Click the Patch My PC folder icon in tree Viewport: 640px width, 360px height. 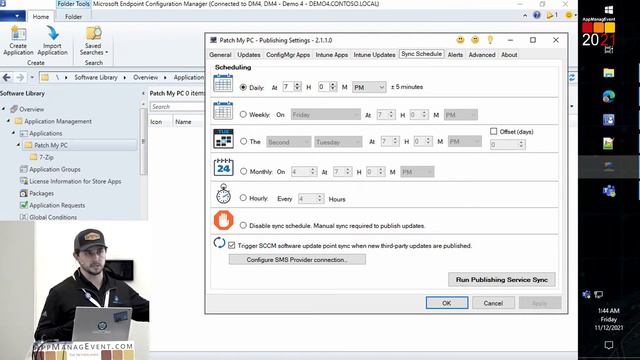[x=28, y=145]
